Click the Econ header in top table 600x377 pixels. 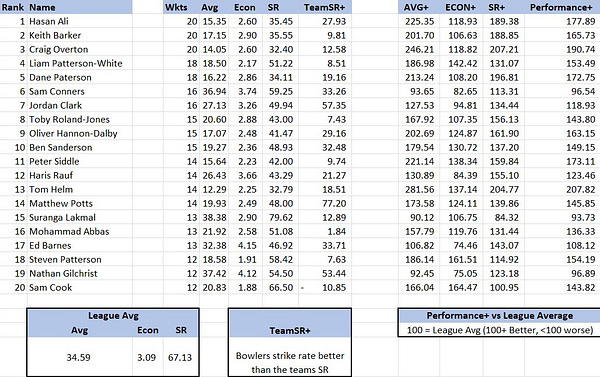click(245, 7)
